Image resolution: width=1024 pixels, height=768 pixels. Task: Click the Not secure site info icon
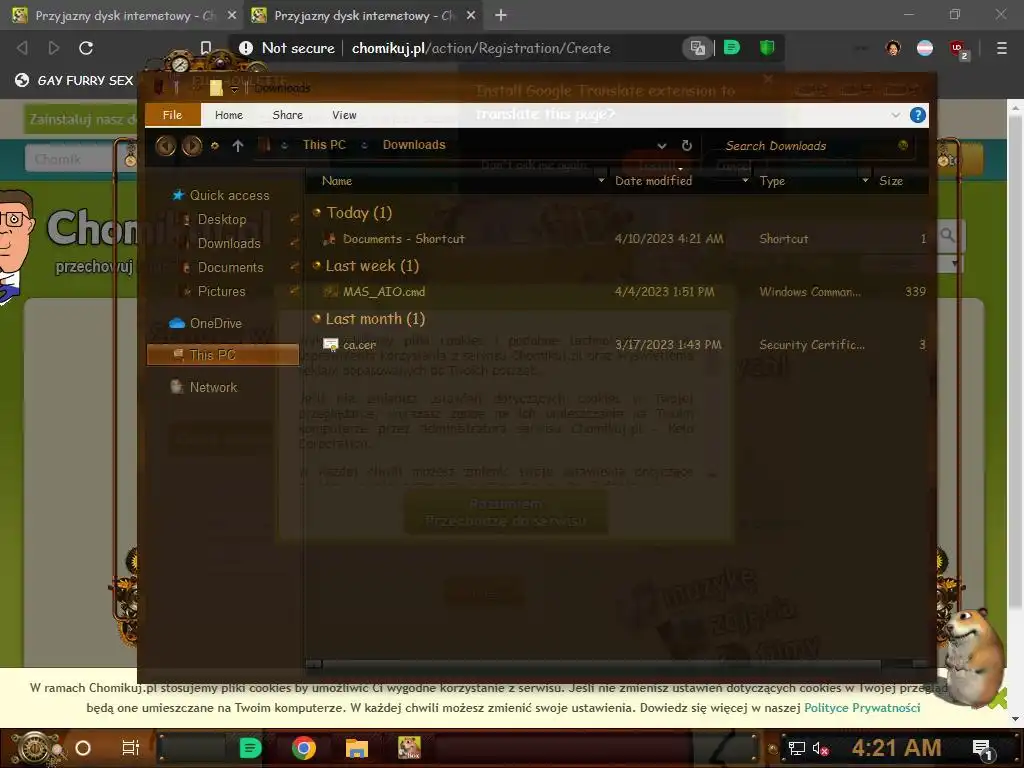pyautogui.click(x=246, y=48)
